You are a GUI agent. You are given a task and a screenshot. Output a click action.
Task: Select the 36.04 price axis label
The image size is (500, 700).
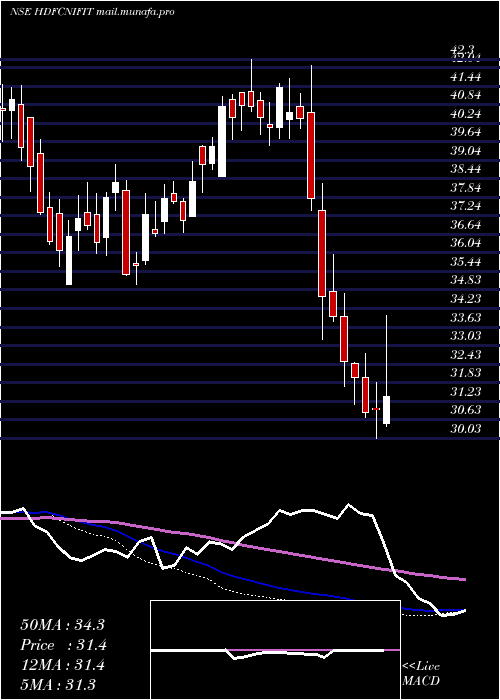[465, 244]
